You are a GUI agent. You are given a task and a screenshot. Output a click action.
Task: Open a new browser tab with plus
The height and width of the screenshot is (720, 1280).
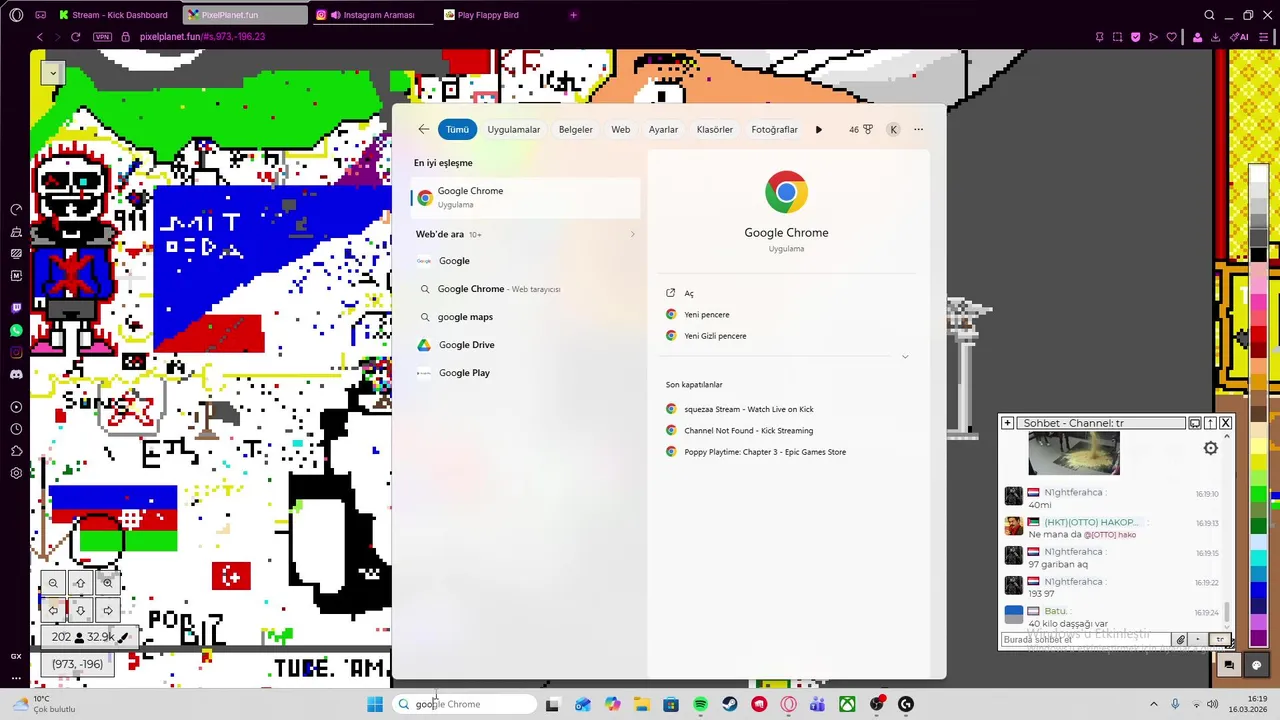point(573,15)
